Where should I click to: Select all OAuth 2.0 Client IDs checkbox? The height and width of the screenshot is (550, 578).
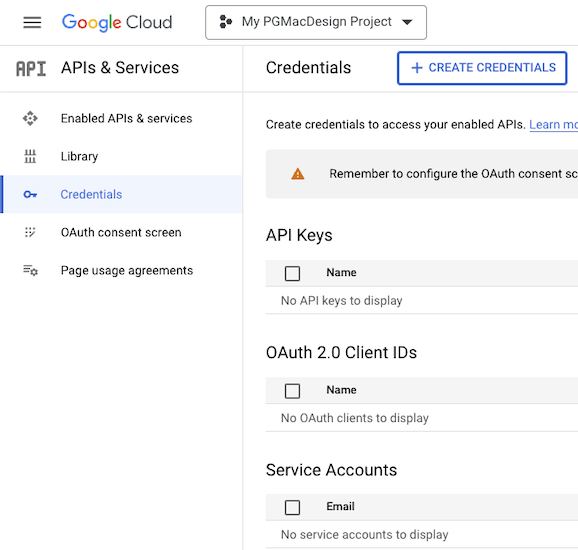[x=292, y=391]
